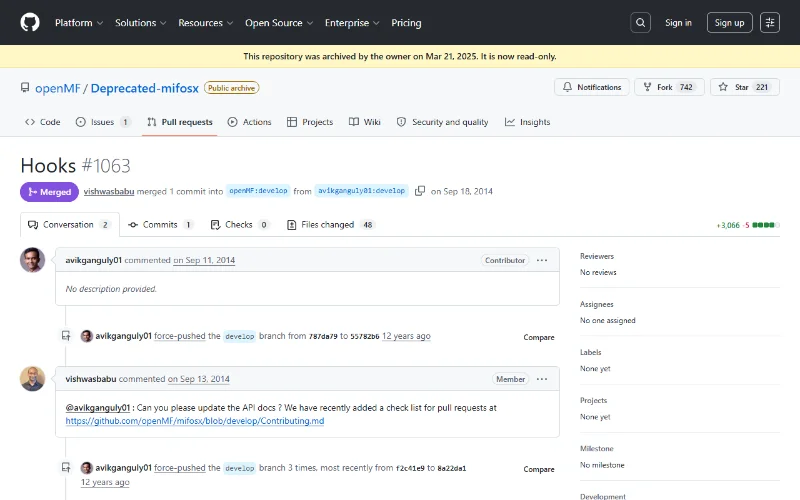Viewport: 800px width, 500px height.
Task: Click the Labels sidebar heading
Action: (590, 352)
